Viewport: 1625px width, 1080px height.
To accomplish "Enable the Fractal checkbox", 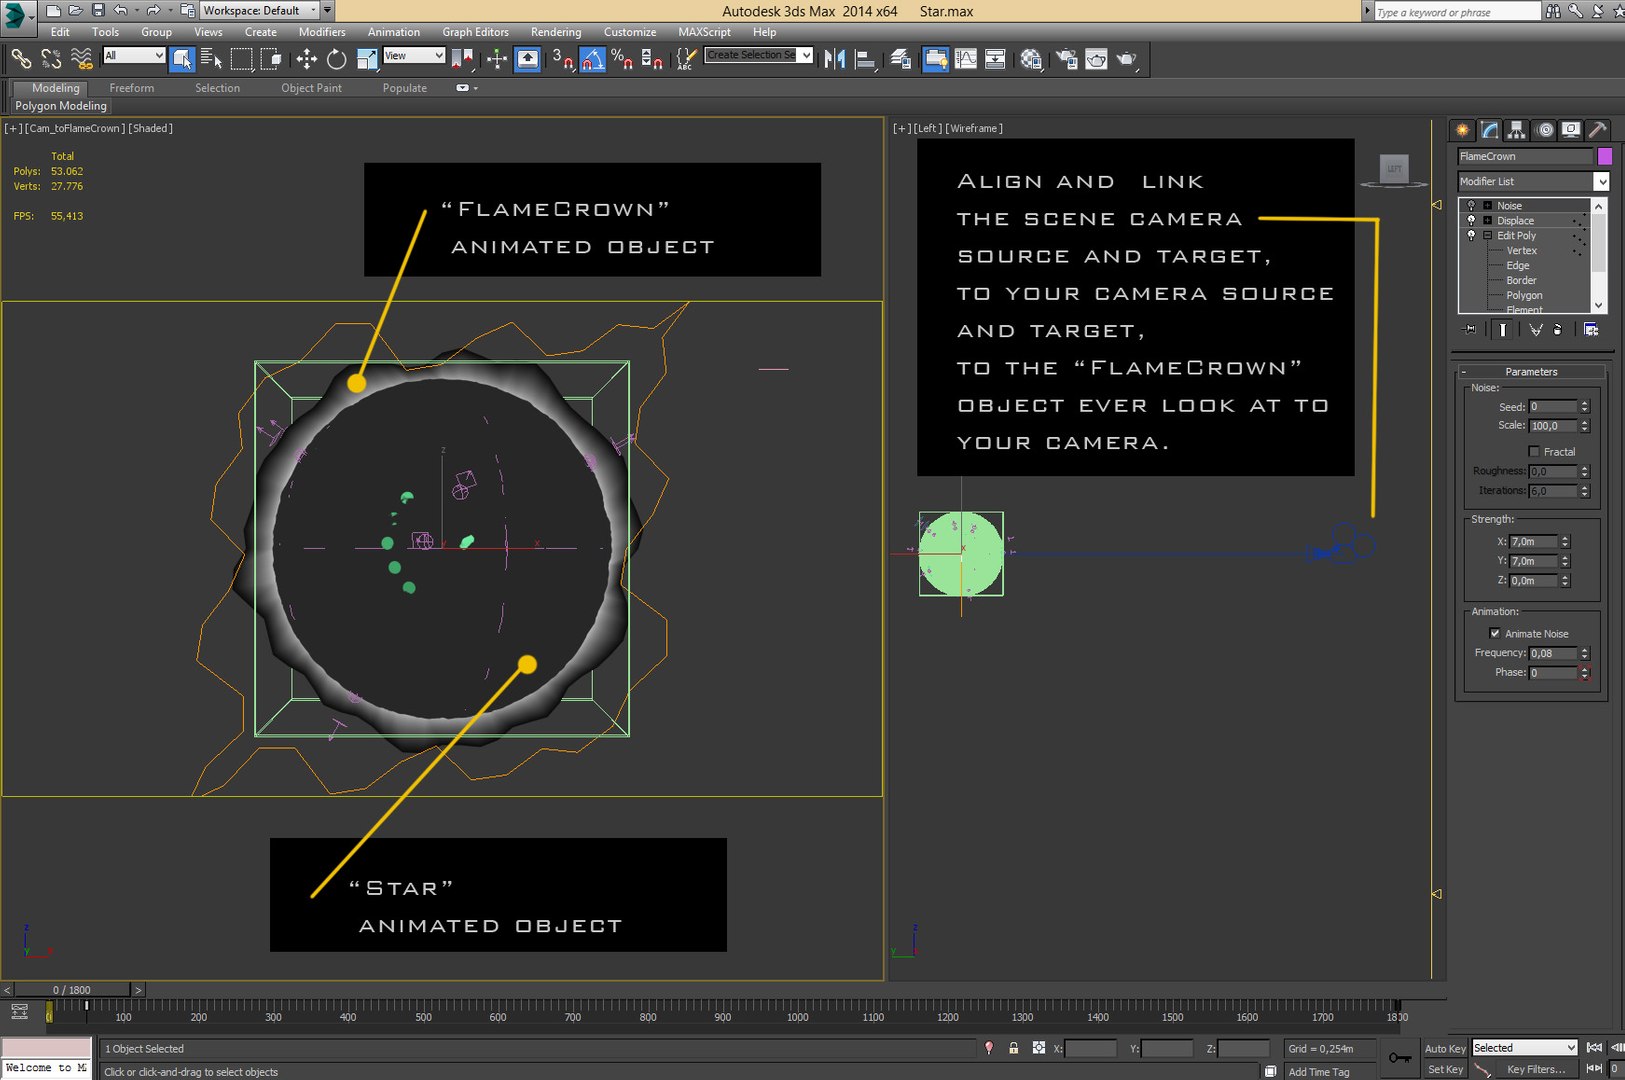I will [x=1534, y=452].
